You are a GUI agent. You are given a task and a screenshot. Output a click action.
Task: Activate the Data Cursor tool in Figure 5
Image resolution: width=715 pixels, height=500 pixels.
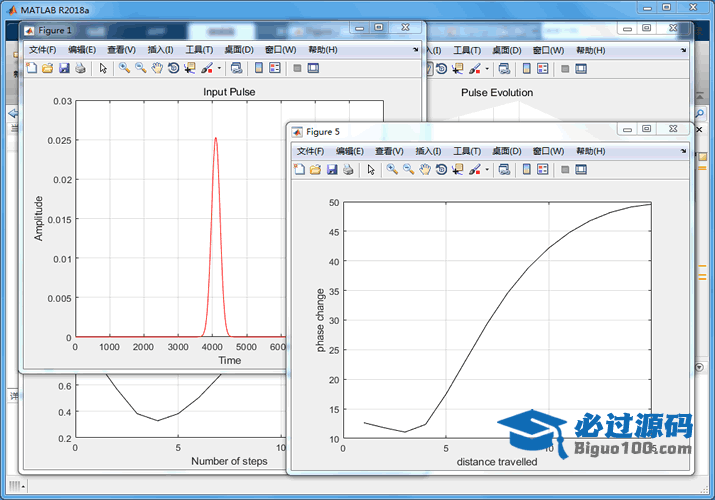coord(458,170)
